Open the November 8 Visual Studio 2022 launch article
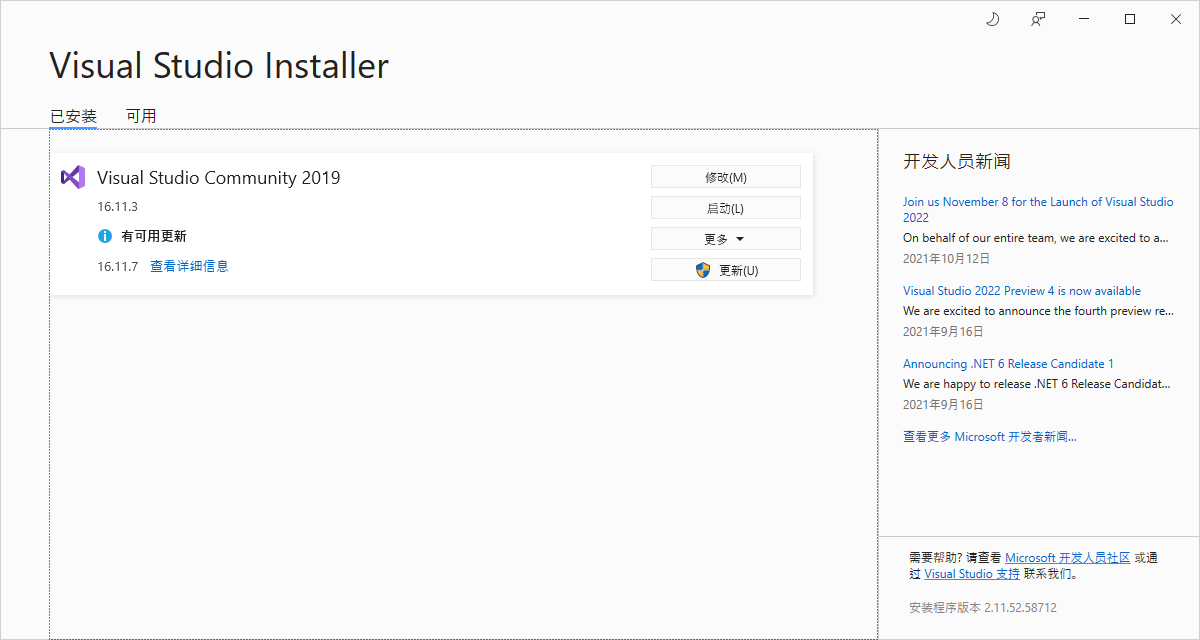Screen dimensions: 1200x640 click(x=1038, y=209)
